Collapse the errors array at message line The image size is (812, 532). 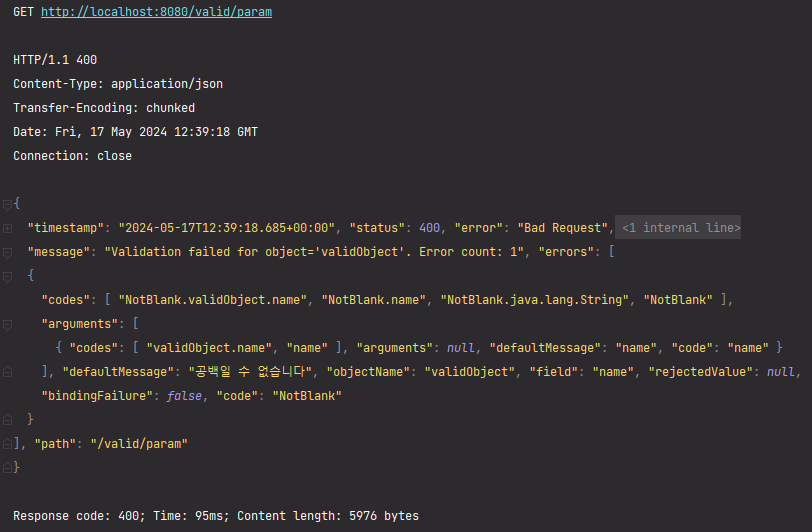click(7, 253)
